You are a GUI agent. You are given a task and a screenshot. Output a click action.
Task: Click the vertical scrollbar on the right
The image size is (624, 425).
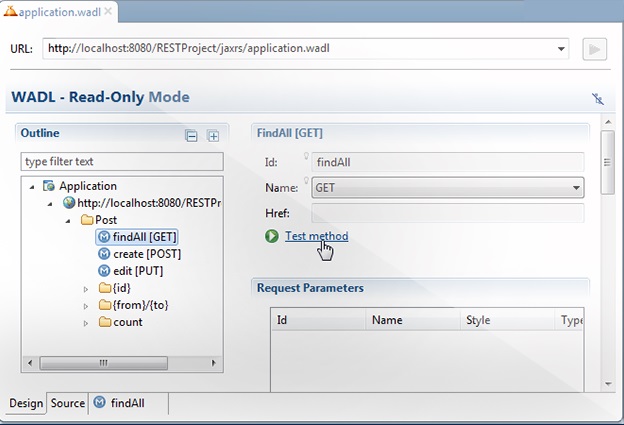point(606,160)
